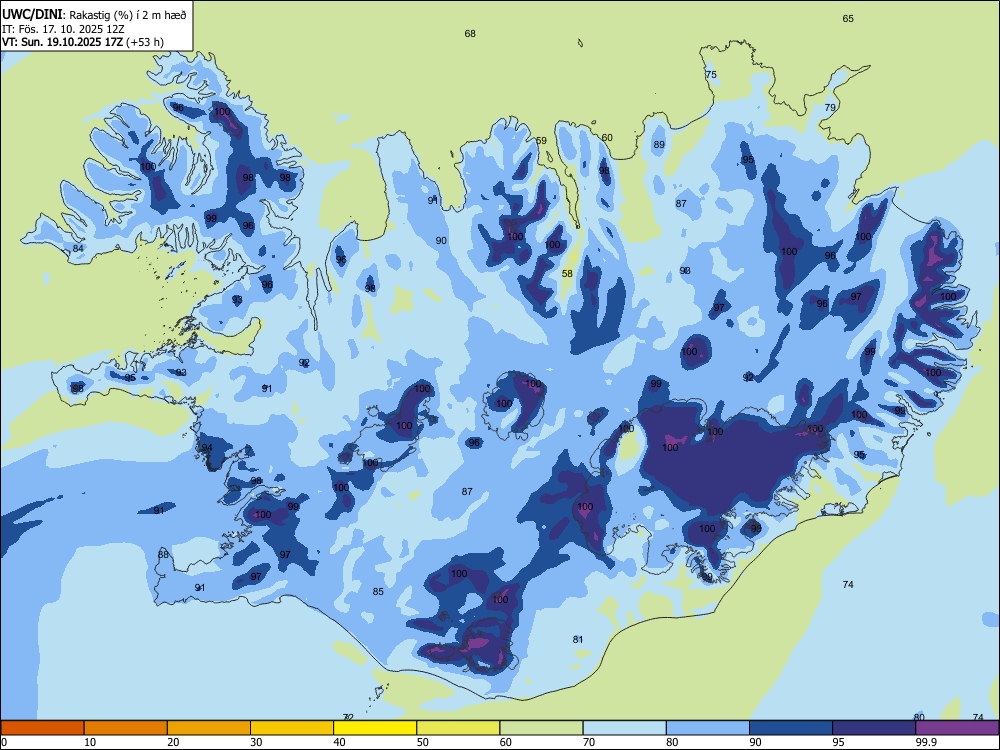Image resolution: width=1000 pixels, height=750 pixels.
Task: Click the medium blue 80–90 legend swatch
Action: pos(708,728)
